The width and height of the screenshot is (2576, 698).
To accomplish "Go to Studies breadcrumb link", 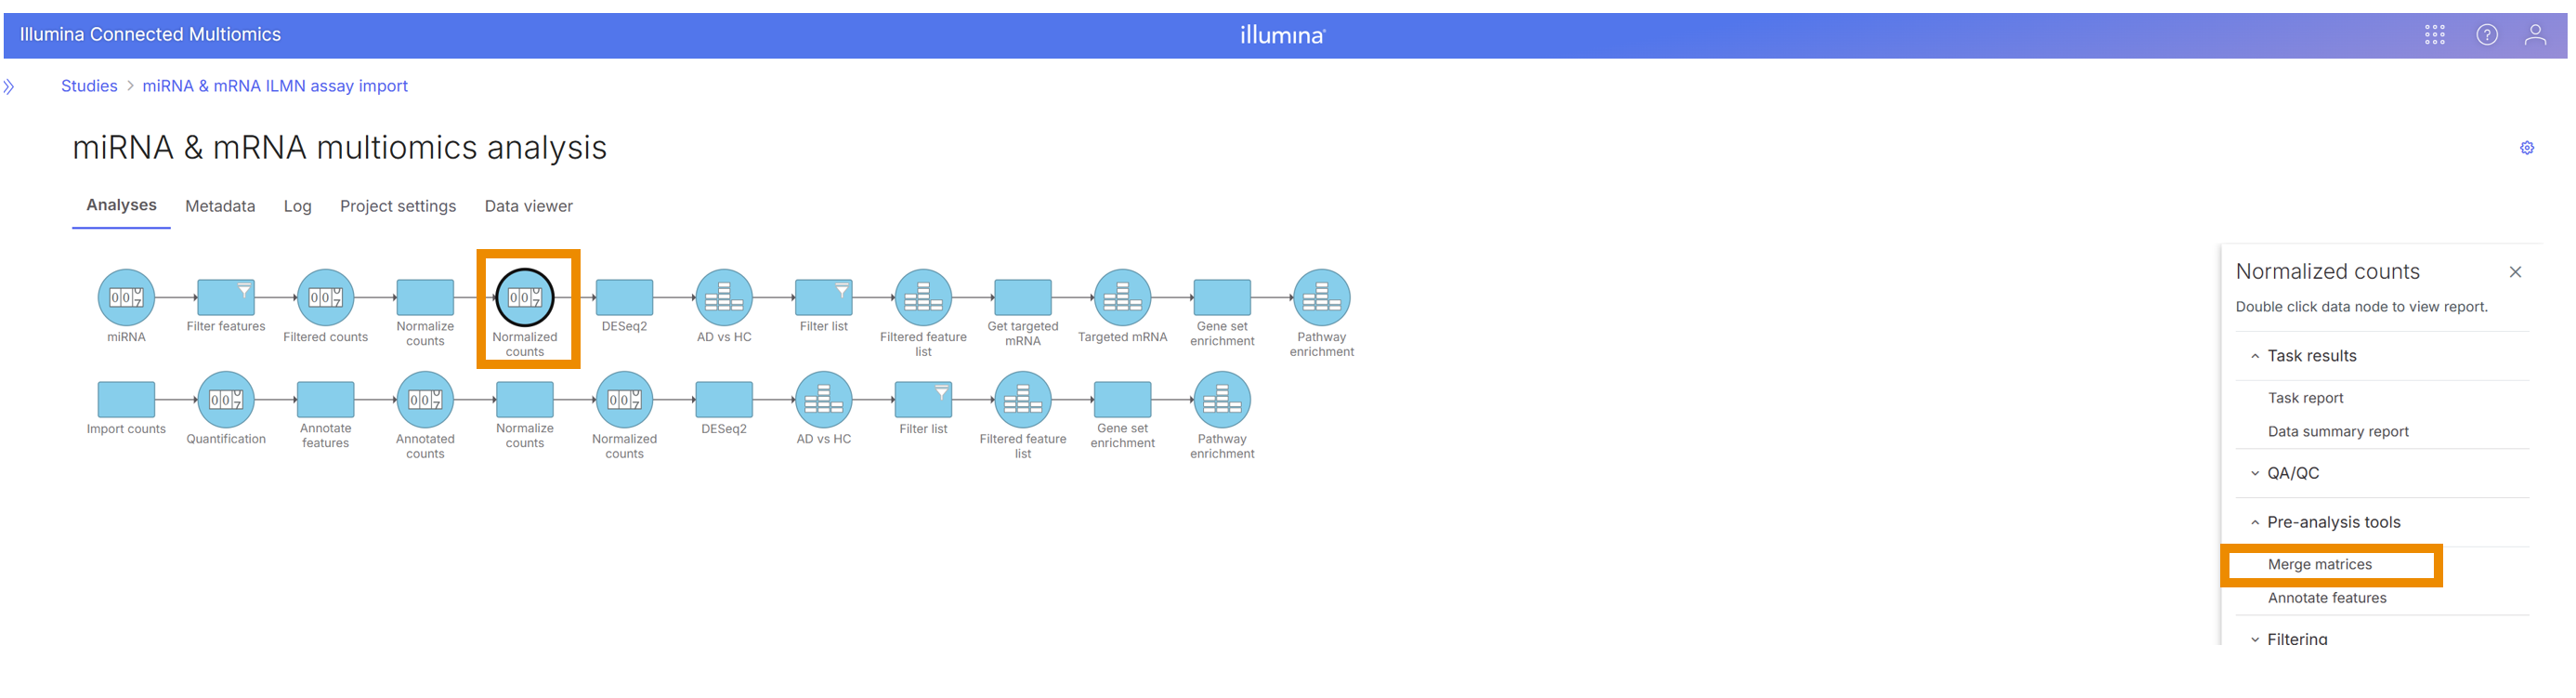I will tap(89, 86).
